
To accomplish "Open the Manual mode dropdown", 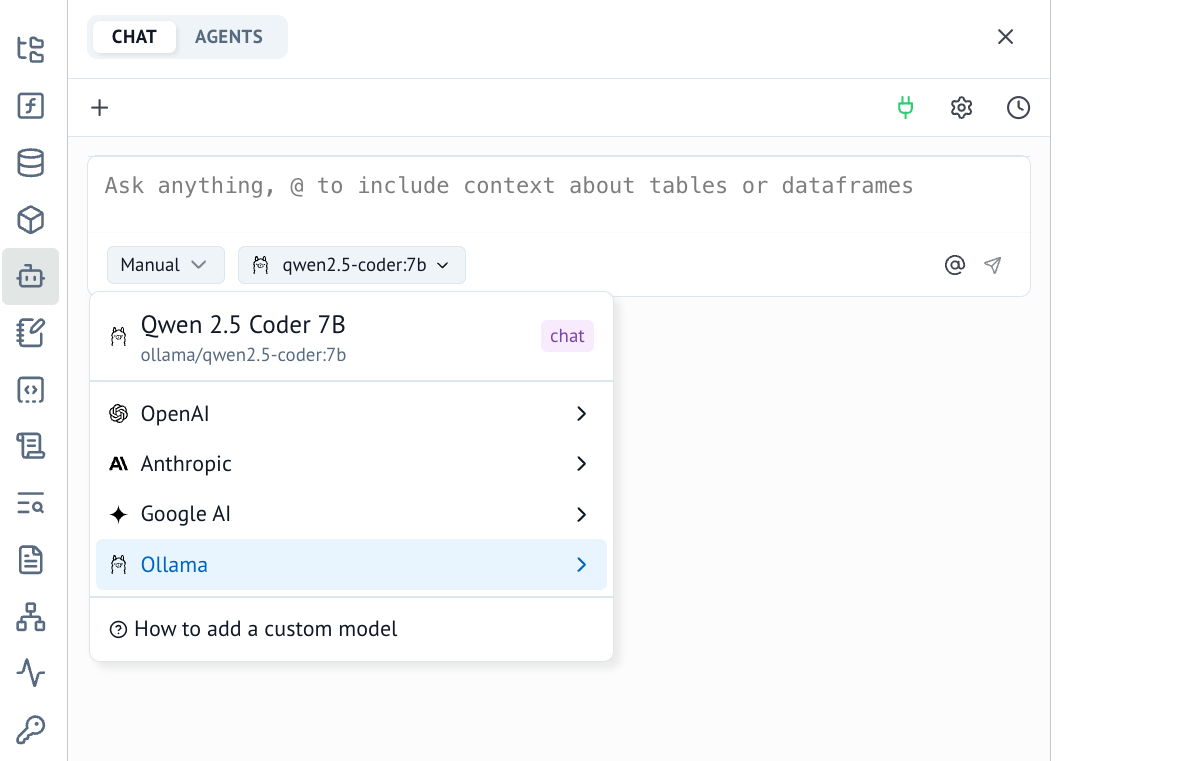I will coord(165,265).
